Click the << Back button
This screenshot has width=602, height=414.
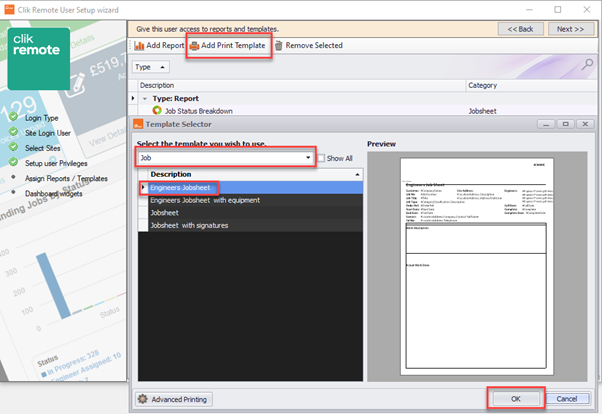click(520, 29)
